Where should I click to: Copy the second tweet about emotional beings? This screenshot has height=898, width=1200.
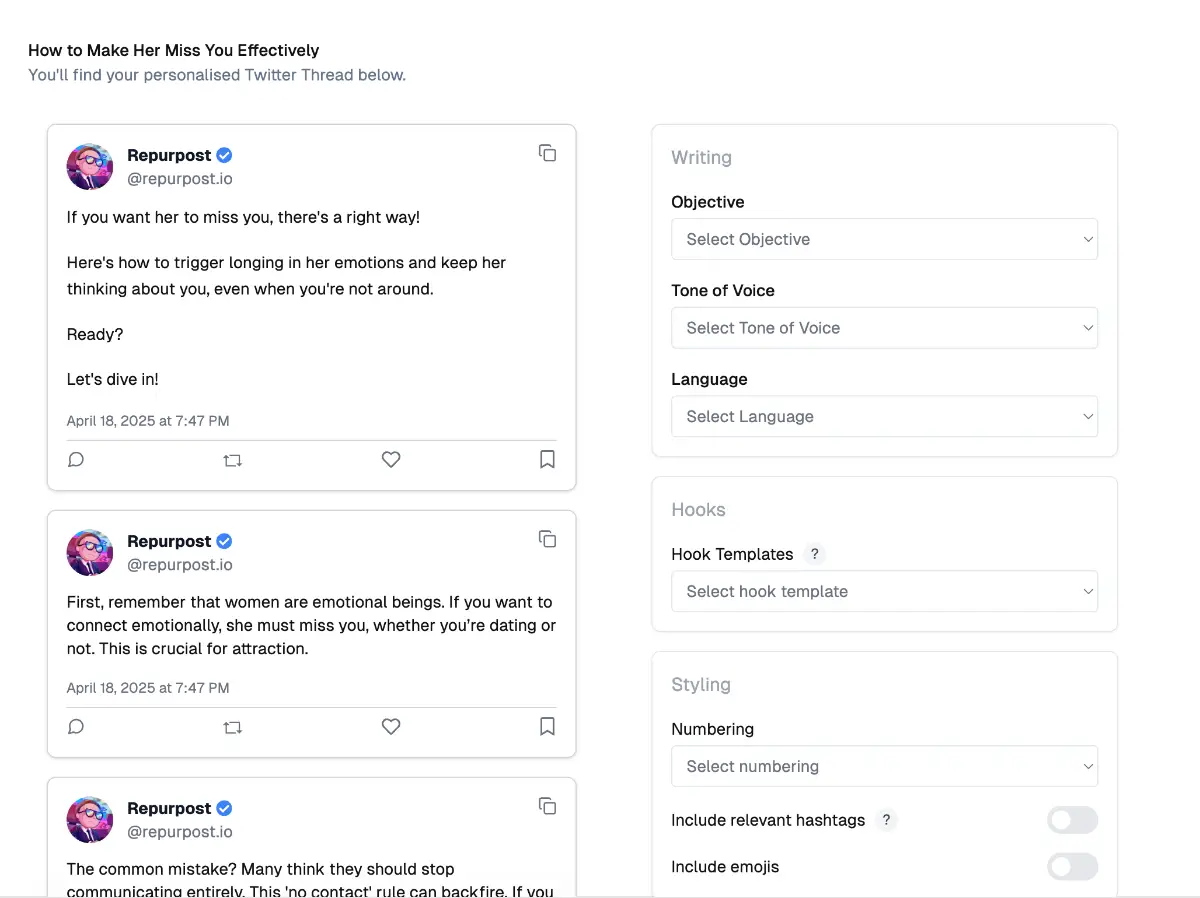point(547,539)
